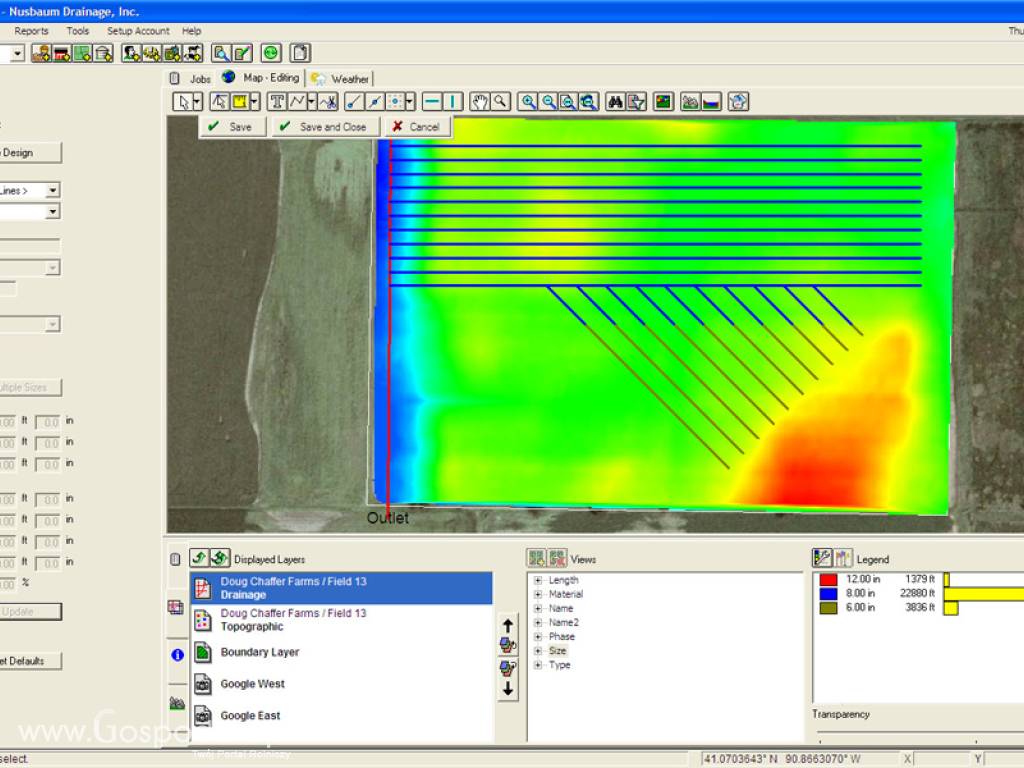
Task: Click the red 12.00 in legend swatch
Action: pos(828,579)
